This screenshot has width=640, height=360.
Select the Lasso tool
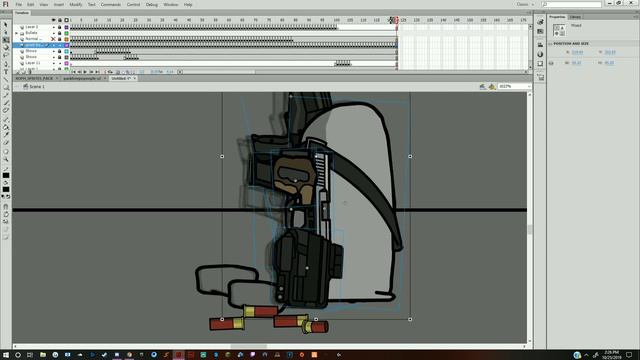coord(6,55)
